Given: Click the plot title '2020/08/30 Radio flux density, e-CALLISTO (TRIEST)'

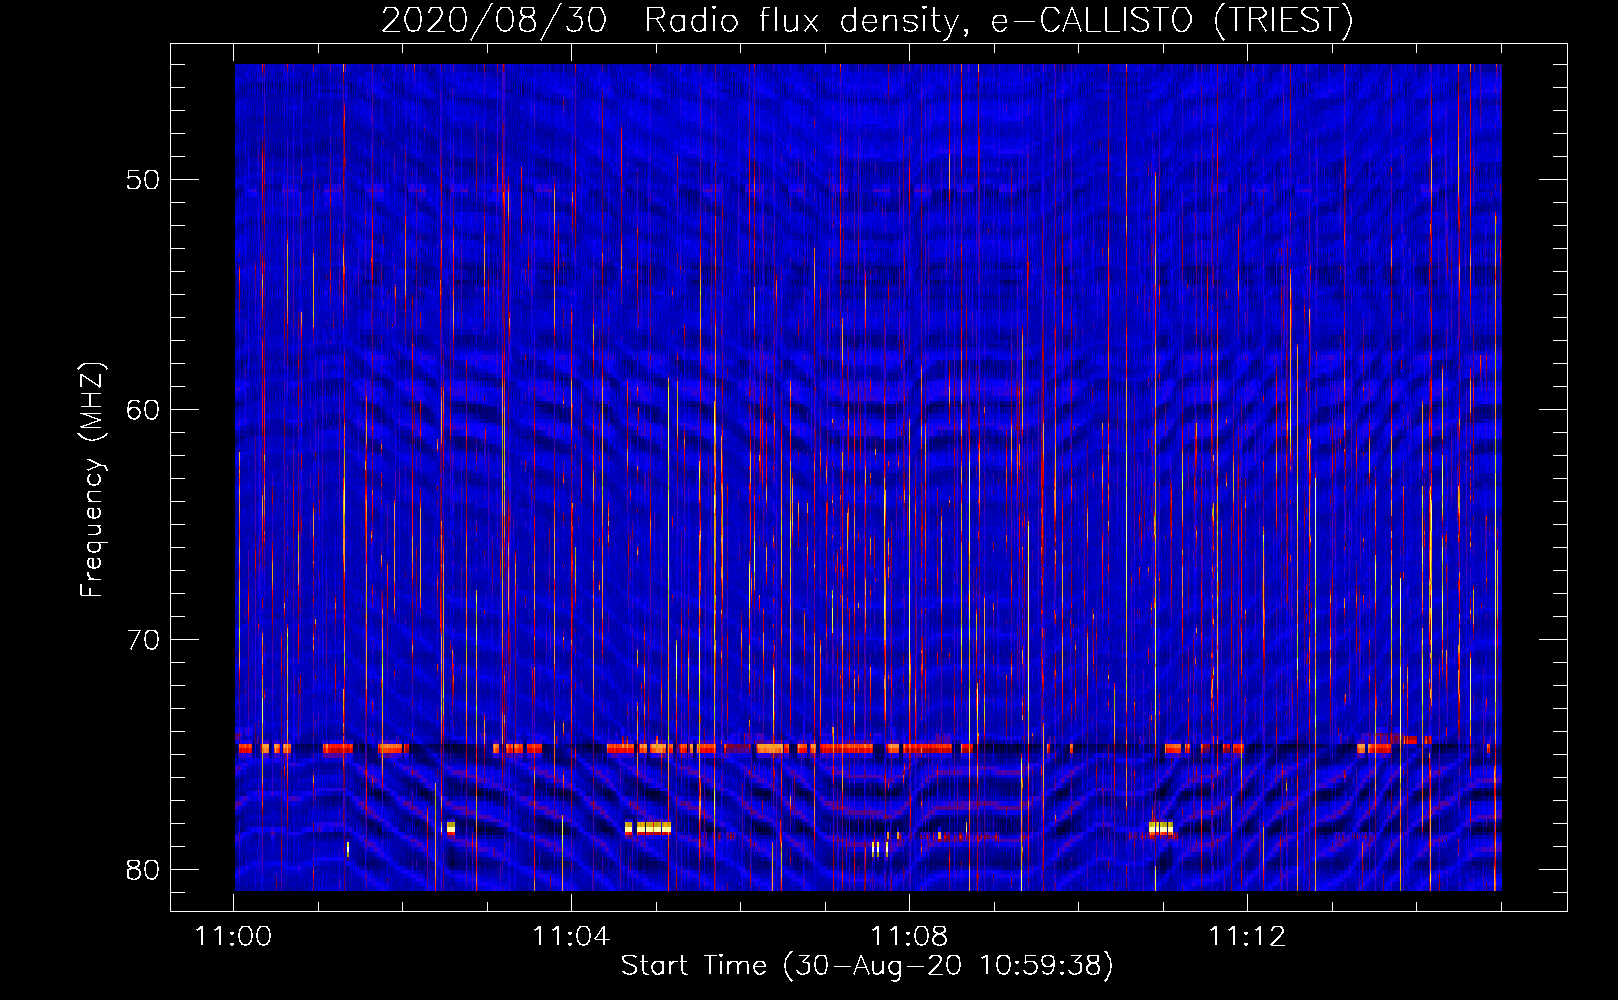Looking at the screenshot, I should coord(867,20).
